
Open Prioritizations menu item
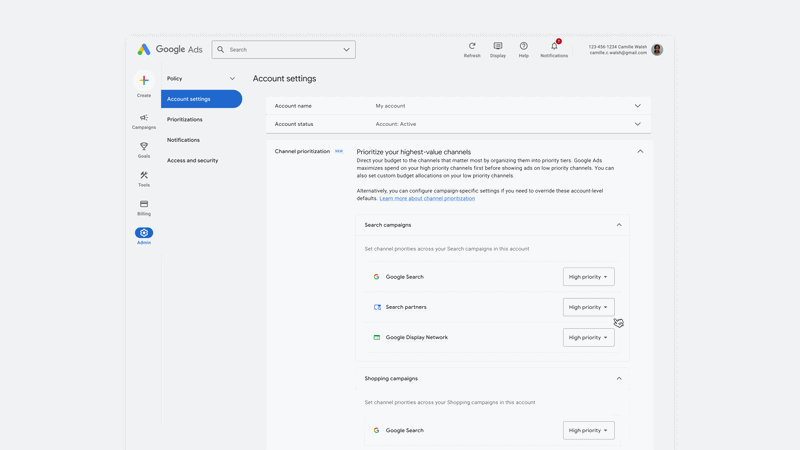[185, 119]
